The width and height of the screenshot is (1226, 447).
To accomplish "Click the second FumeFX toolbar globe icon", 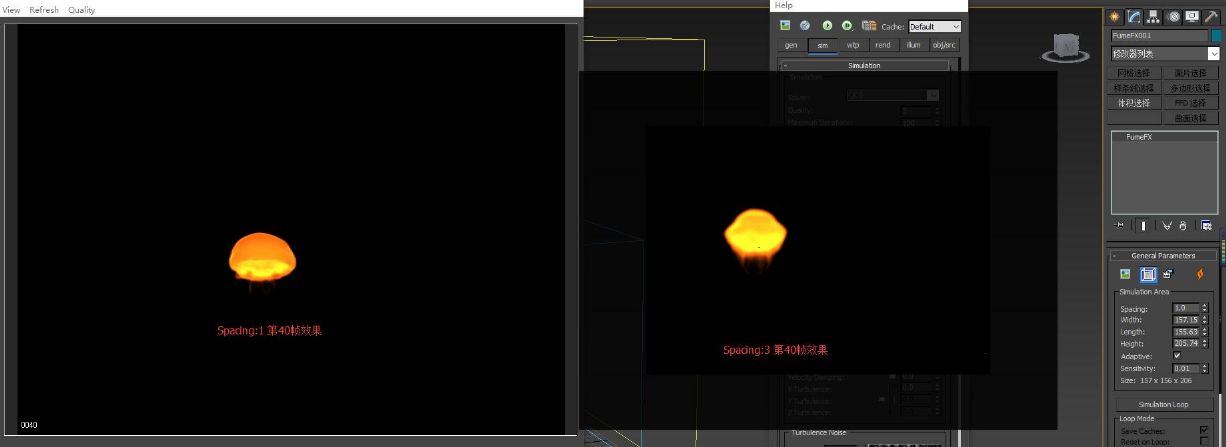I will pyautogui.click(x=805, y=25).
